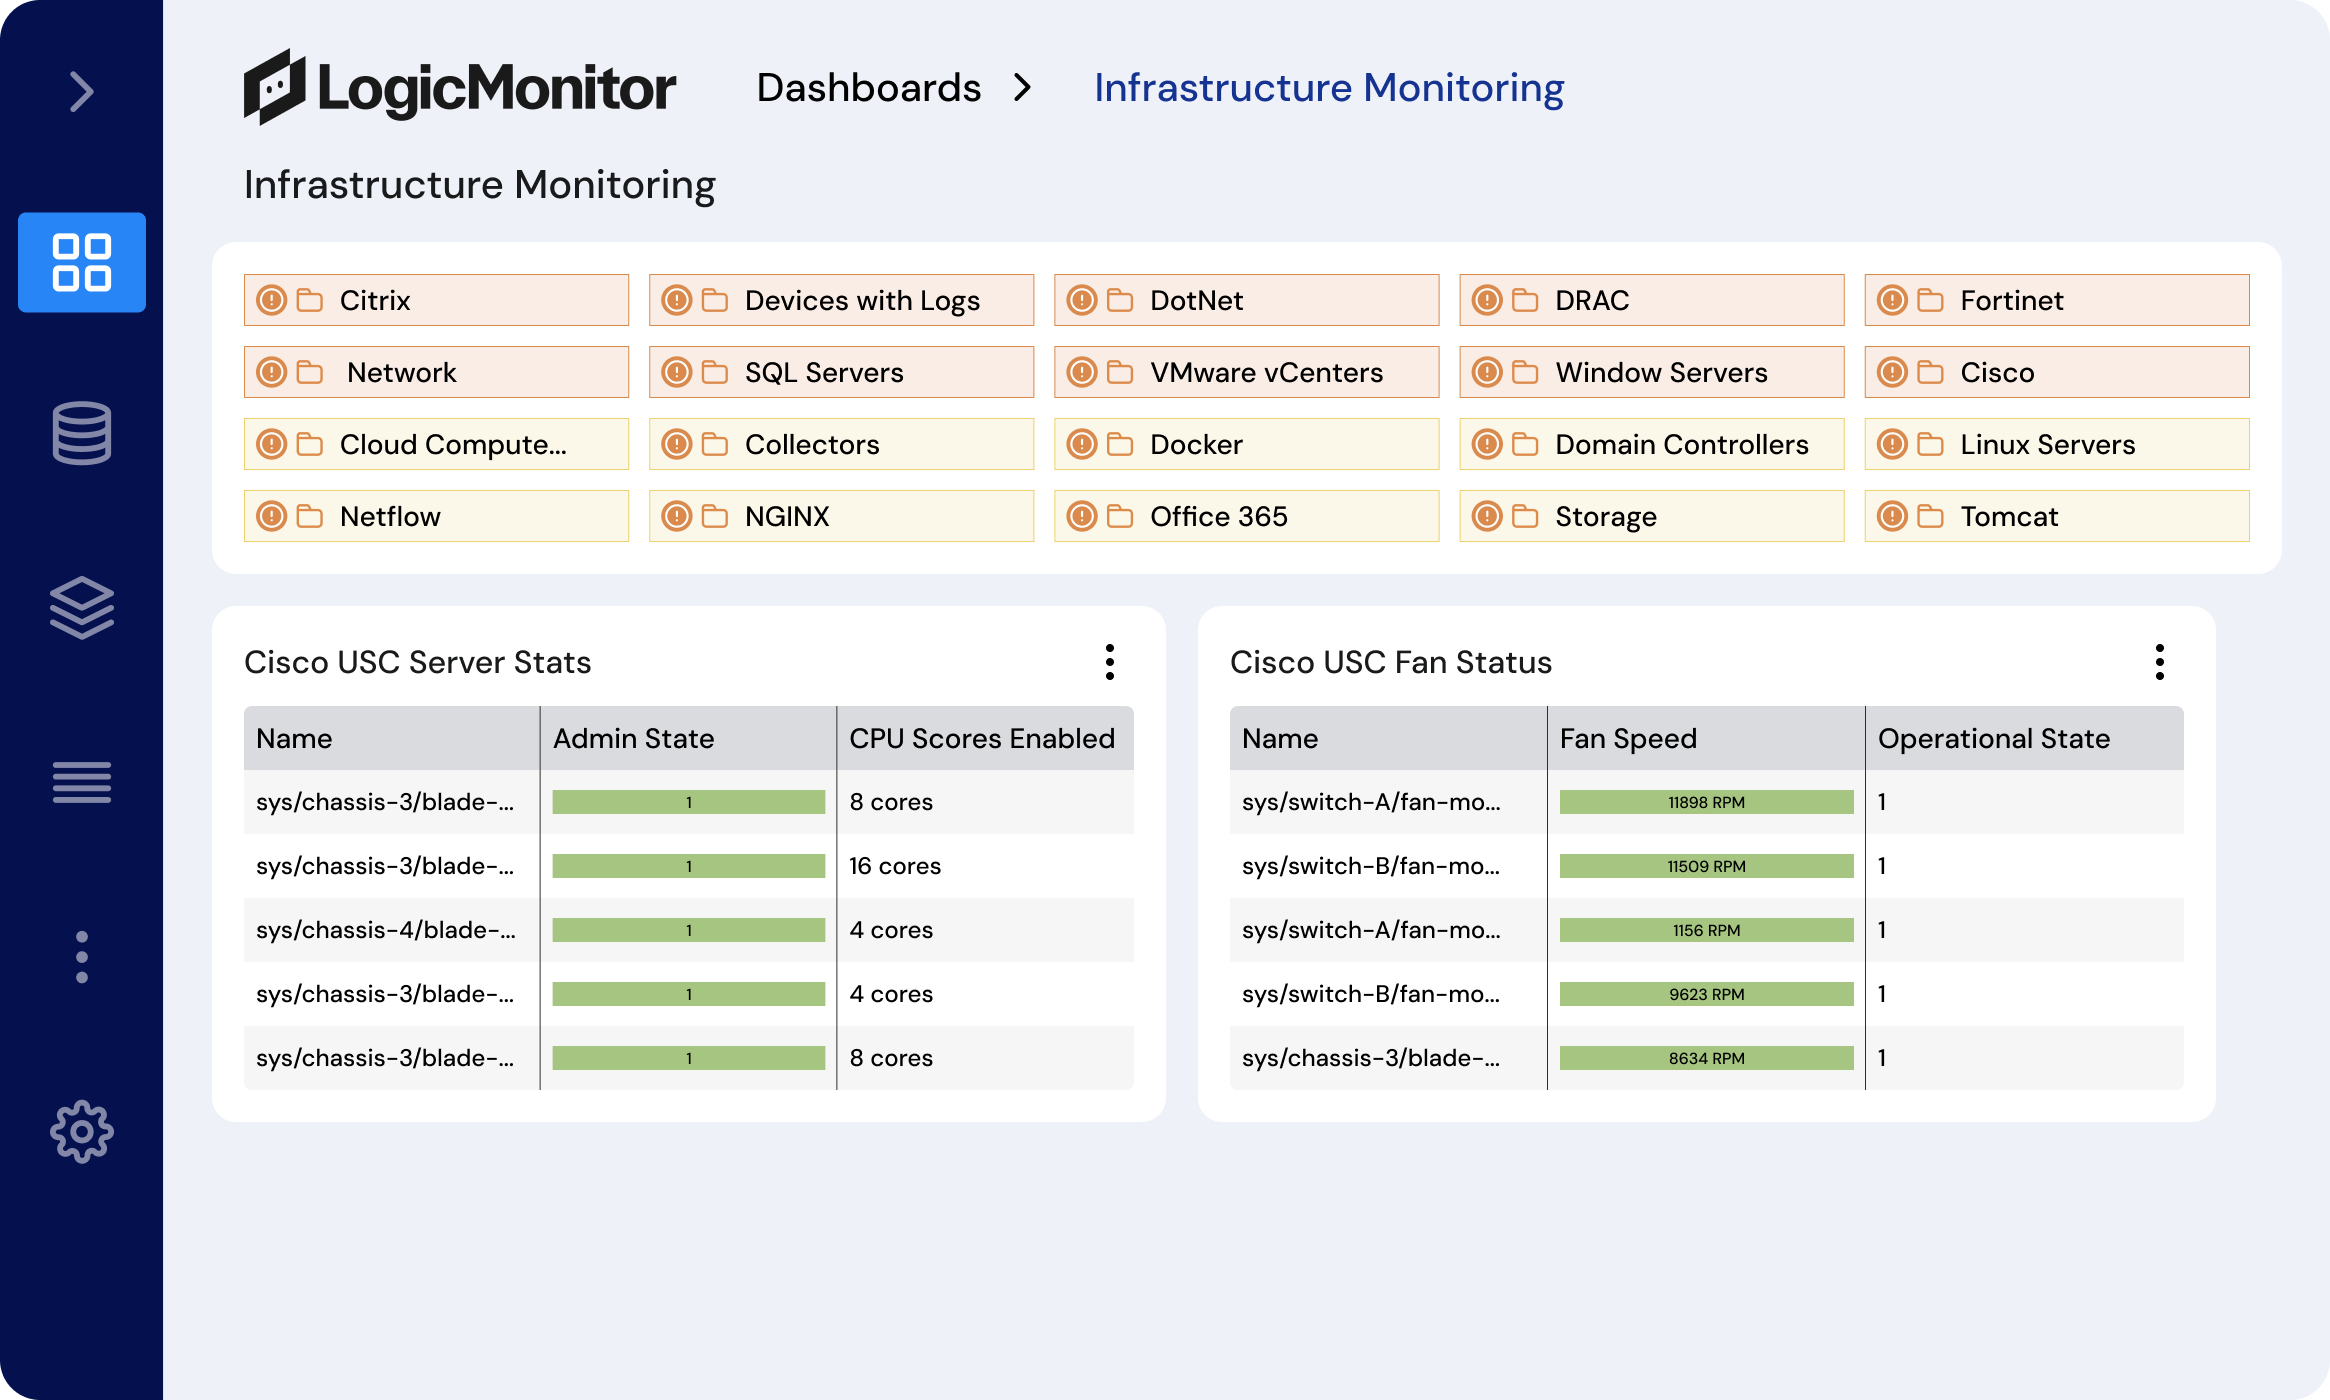Image resolution: width=2330 pixels, height=1400 pixels.
Task: Click the folder icon on Cisco tile
Action: (x=1930, y=372)
